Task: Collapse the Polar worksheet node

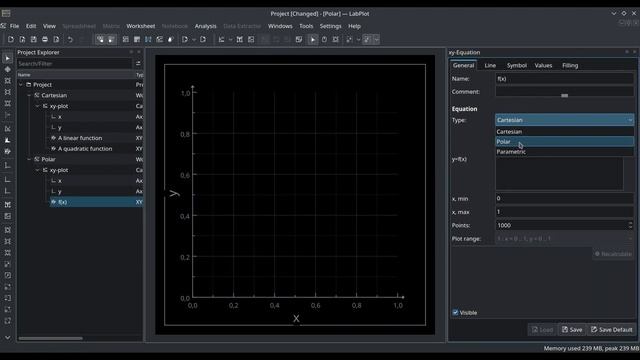Action: click(x=29, y=159)
